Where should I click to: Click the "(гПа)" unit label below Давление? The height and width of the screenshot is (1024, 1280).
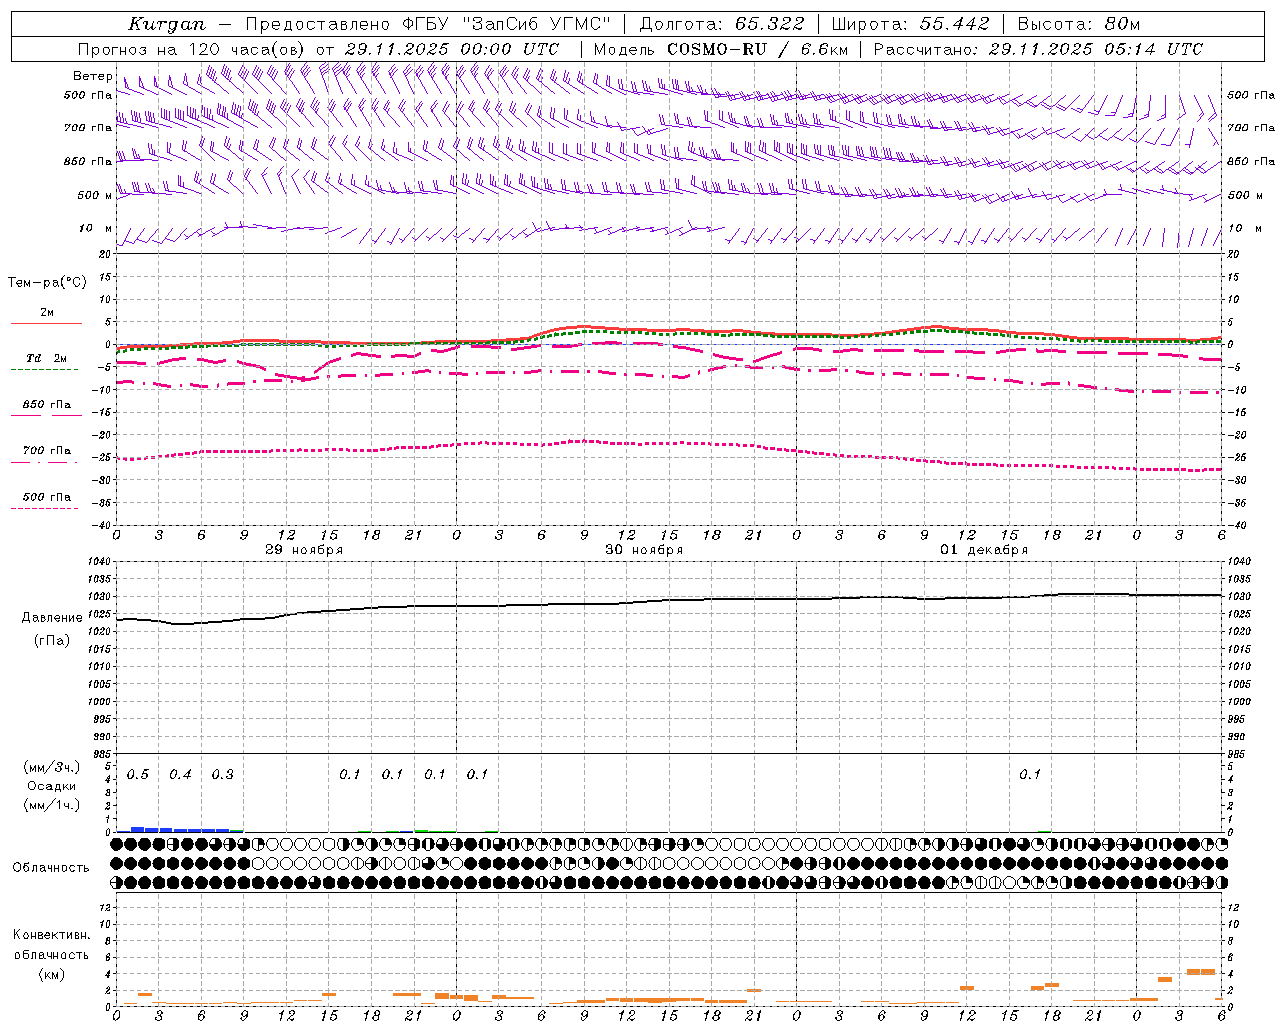pyautogui.click(x=52, y=641)
